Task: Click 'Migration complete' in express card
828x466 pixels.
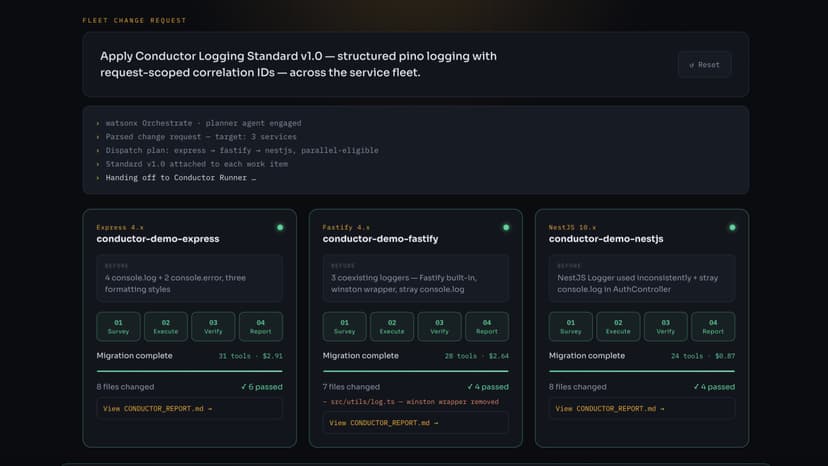Action: pos(134,356)
